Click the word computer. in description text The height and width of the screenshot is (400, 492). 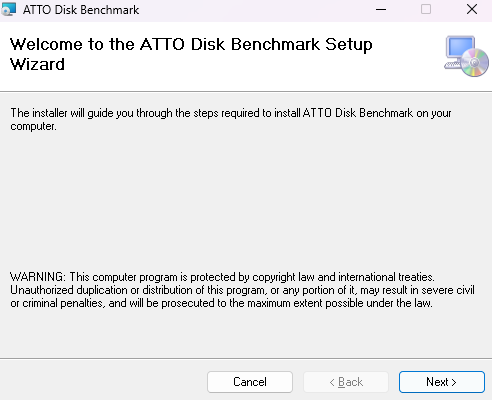click(x=33, y=127)
